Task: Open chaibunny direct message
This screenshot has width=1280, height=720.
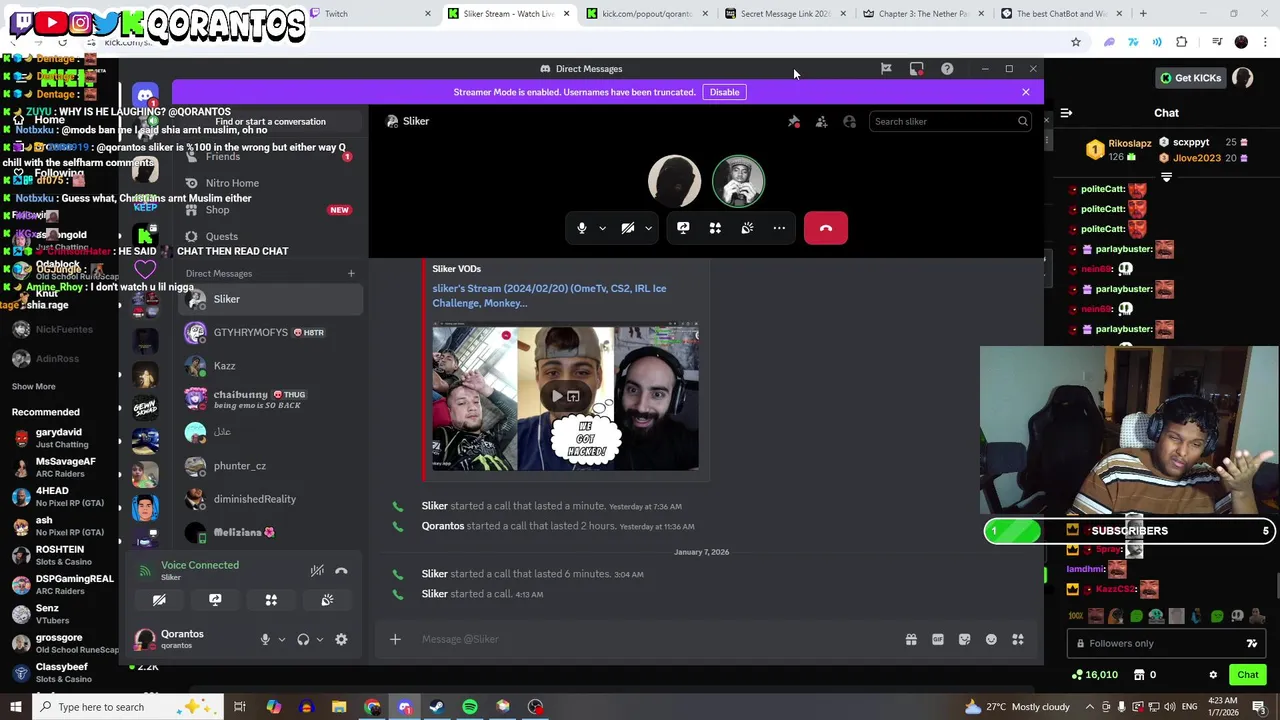Action: 270,399
